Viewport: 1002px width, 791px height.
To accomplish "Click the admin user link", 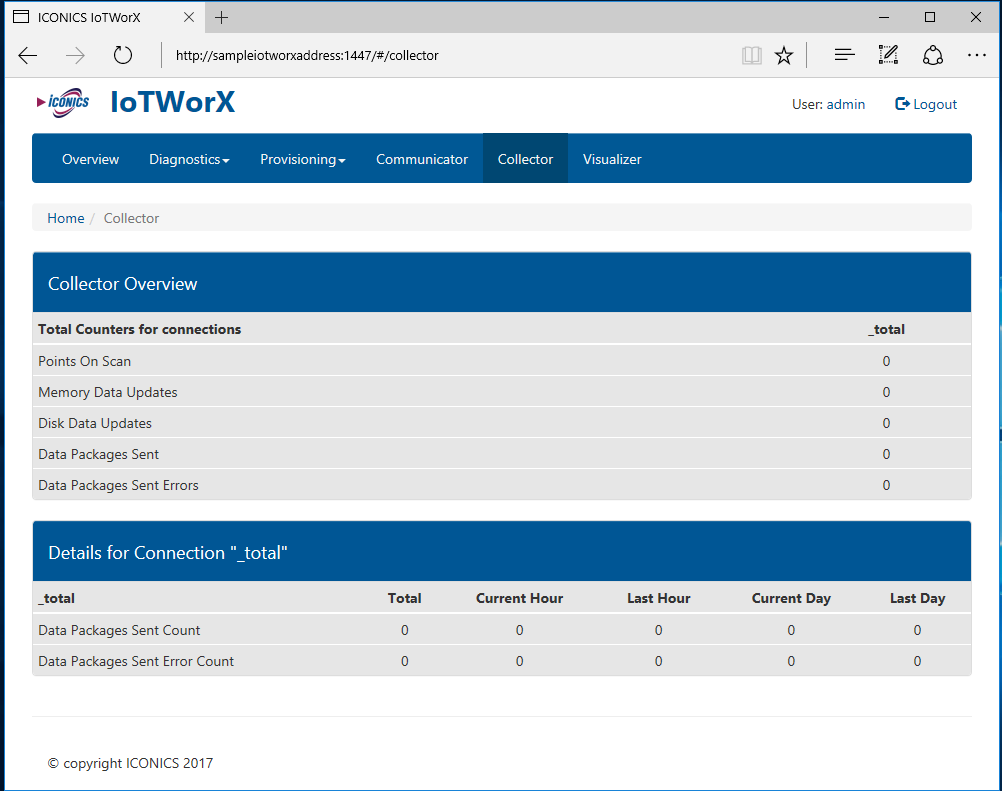I will pos(845,104).
